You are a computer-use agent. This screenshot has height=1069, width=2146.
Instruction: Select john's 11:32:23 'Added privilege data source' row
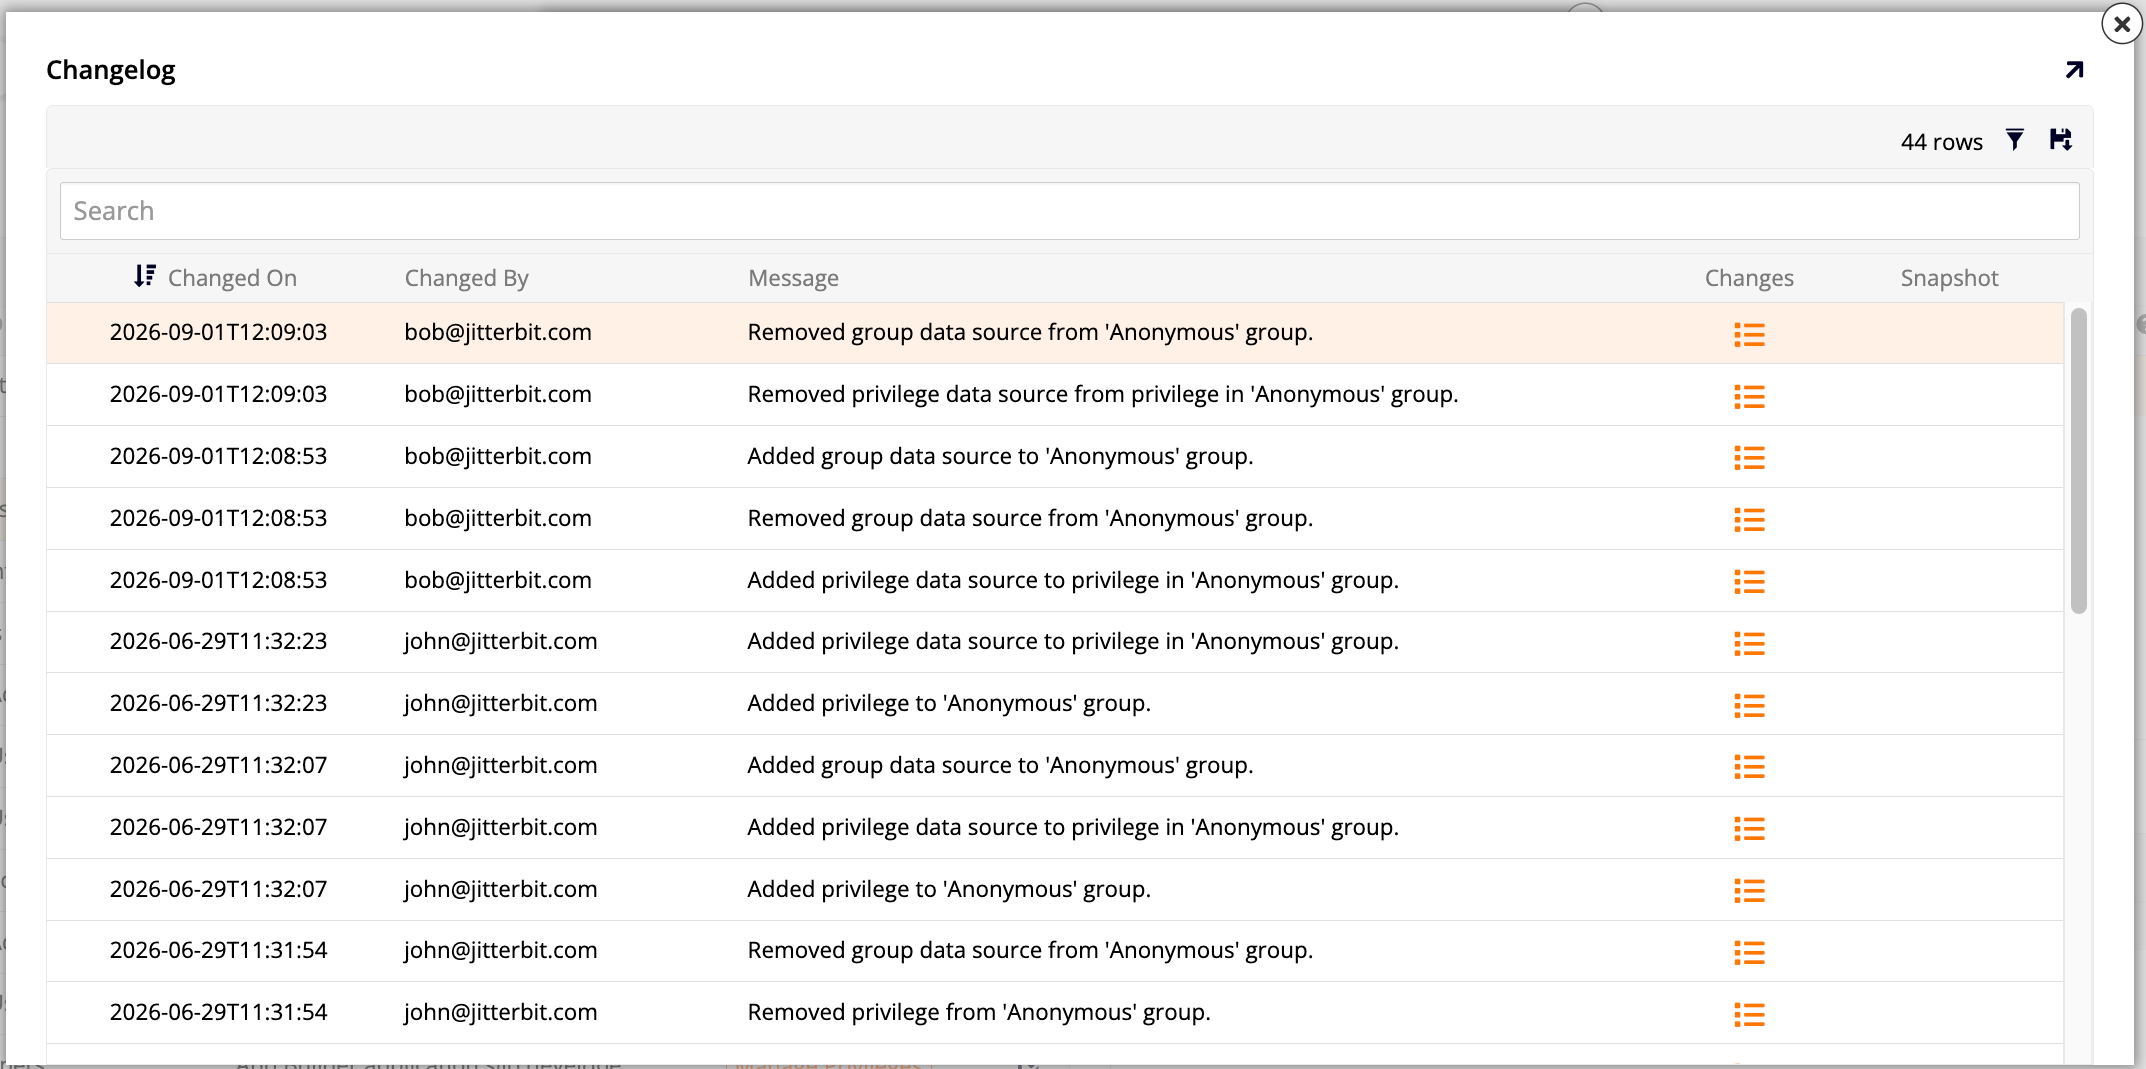1055,641
